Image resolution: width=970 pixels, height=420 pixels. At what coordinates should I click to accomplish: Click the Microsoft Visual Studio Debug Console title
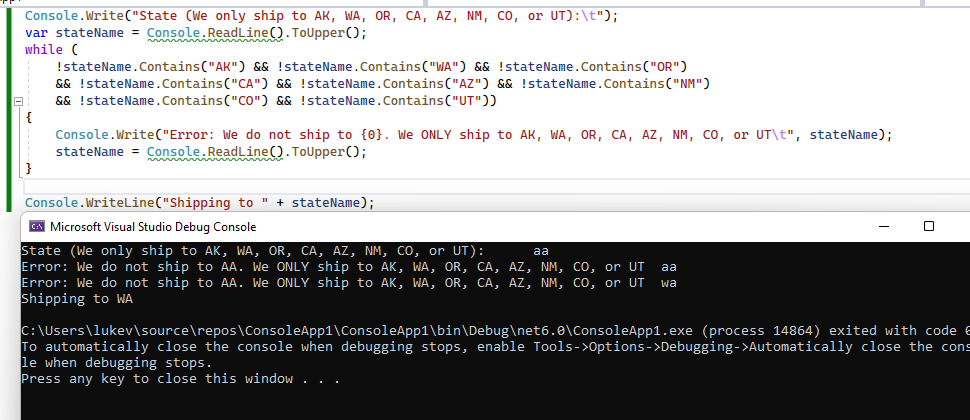pos(153,227)
